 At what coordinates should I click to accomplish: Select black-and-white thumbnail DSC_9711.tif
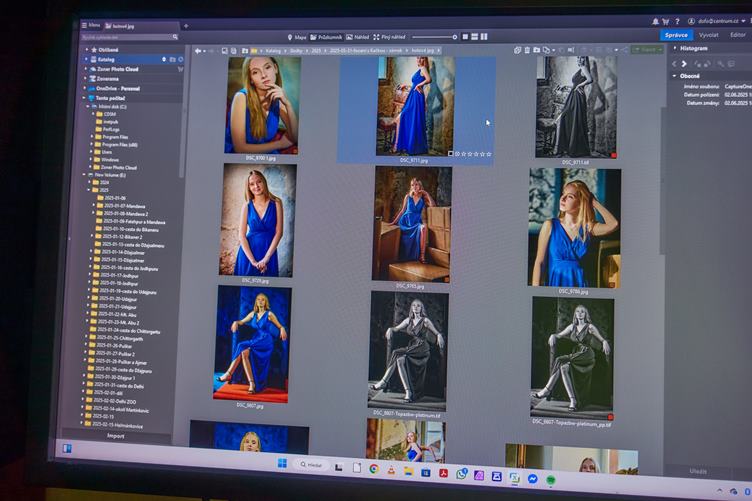pos(576,106)
